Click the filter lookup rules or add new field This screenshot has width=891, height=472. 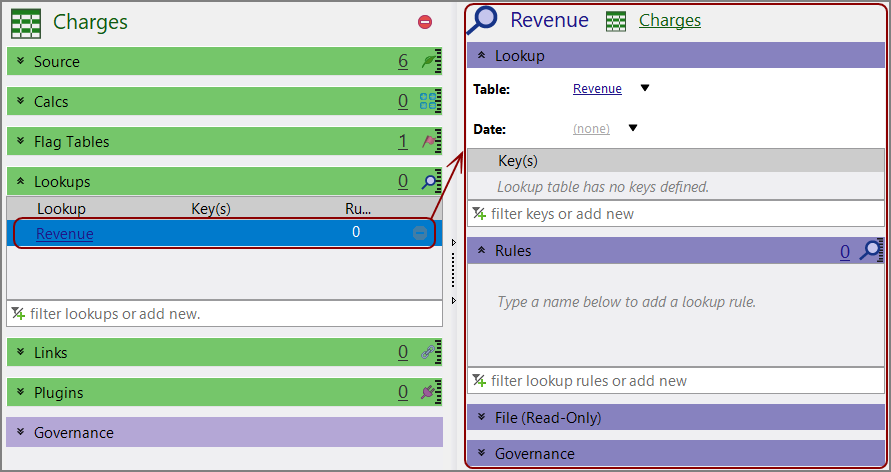pos(676,381)
